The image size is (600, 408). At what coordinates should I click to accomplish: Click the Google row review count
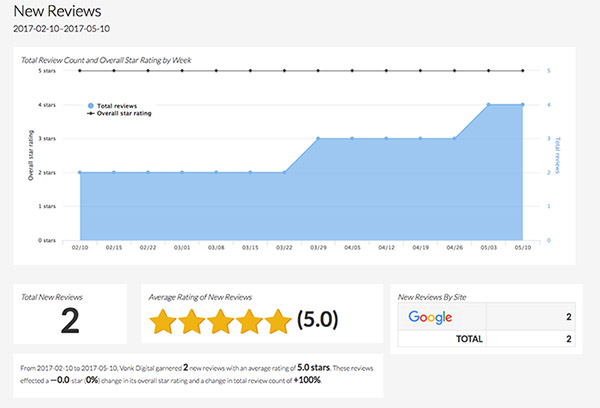569,317
